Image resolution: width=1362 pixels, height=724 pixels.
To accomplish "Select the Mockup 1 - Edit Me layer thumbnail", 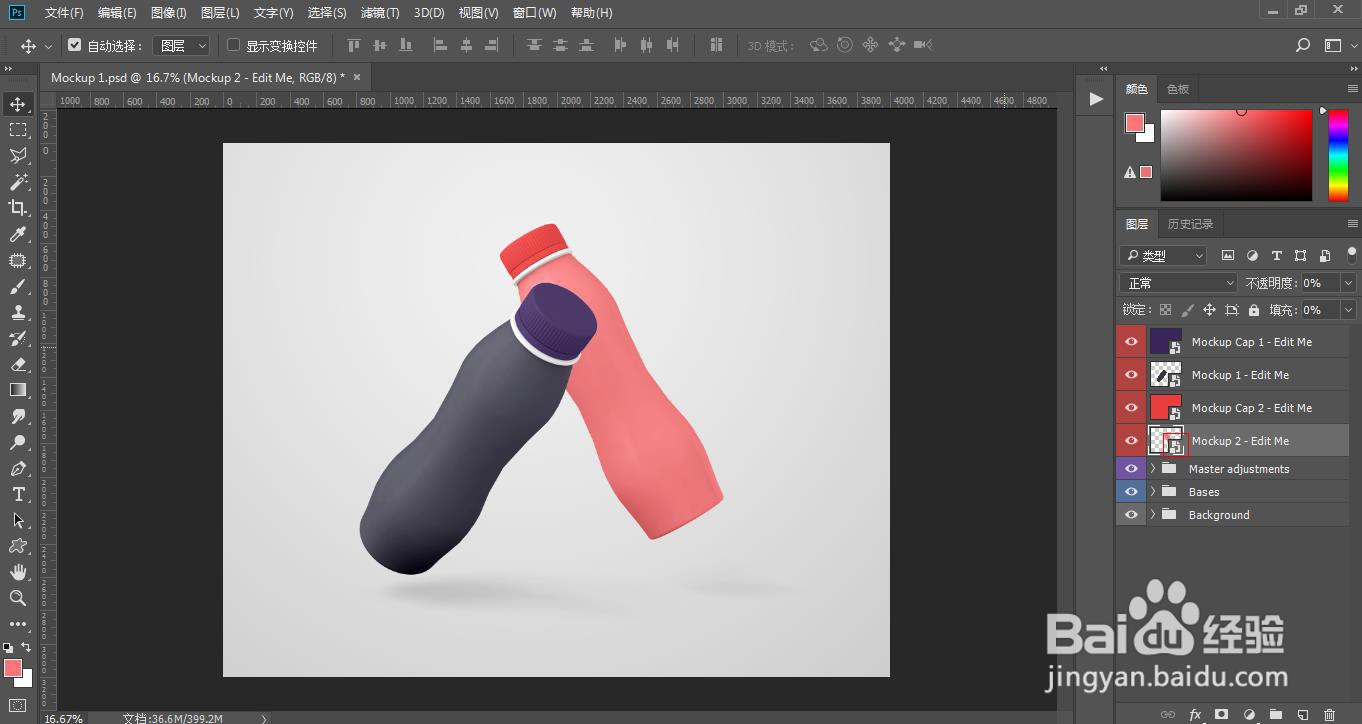I will [x=1166, y=375].
